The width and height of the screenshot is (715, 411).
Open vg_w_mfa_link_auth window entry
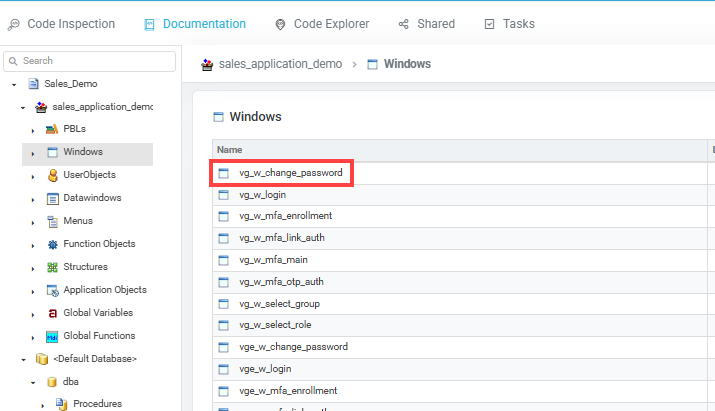pyautogui.click(x=282, y=238)
